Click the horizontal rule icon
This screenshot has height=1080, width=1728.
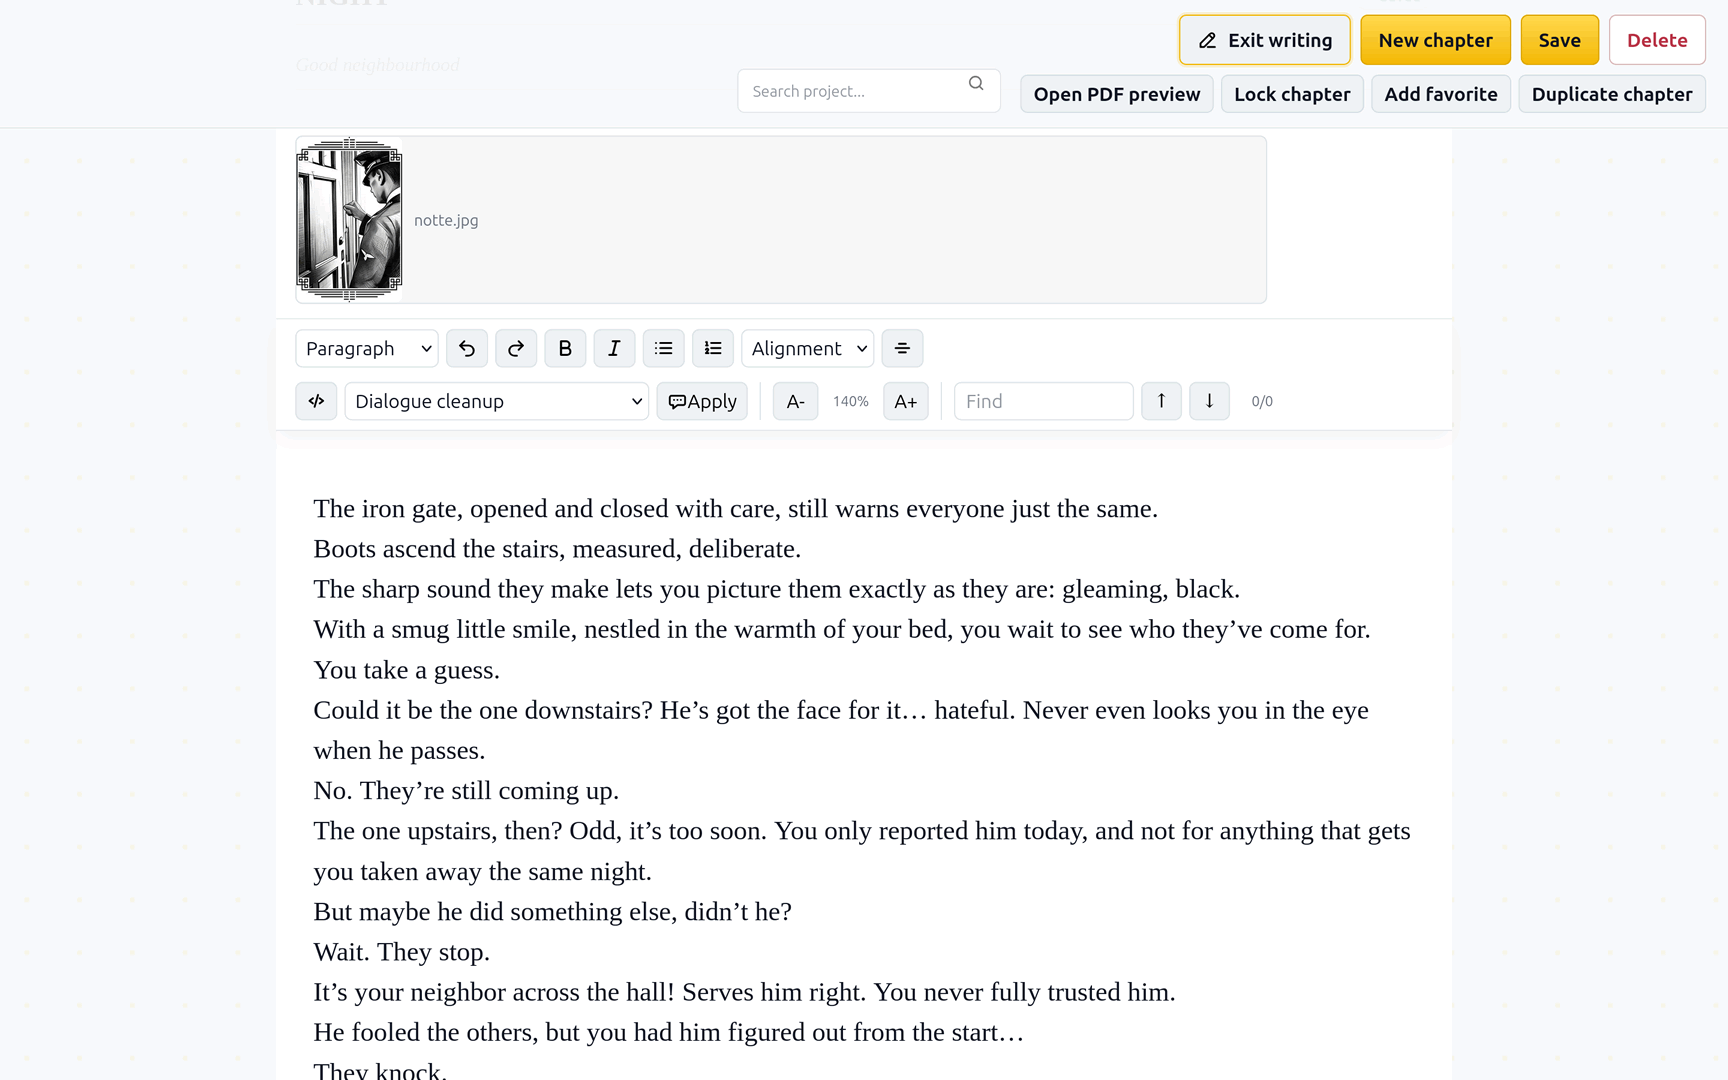902,348
